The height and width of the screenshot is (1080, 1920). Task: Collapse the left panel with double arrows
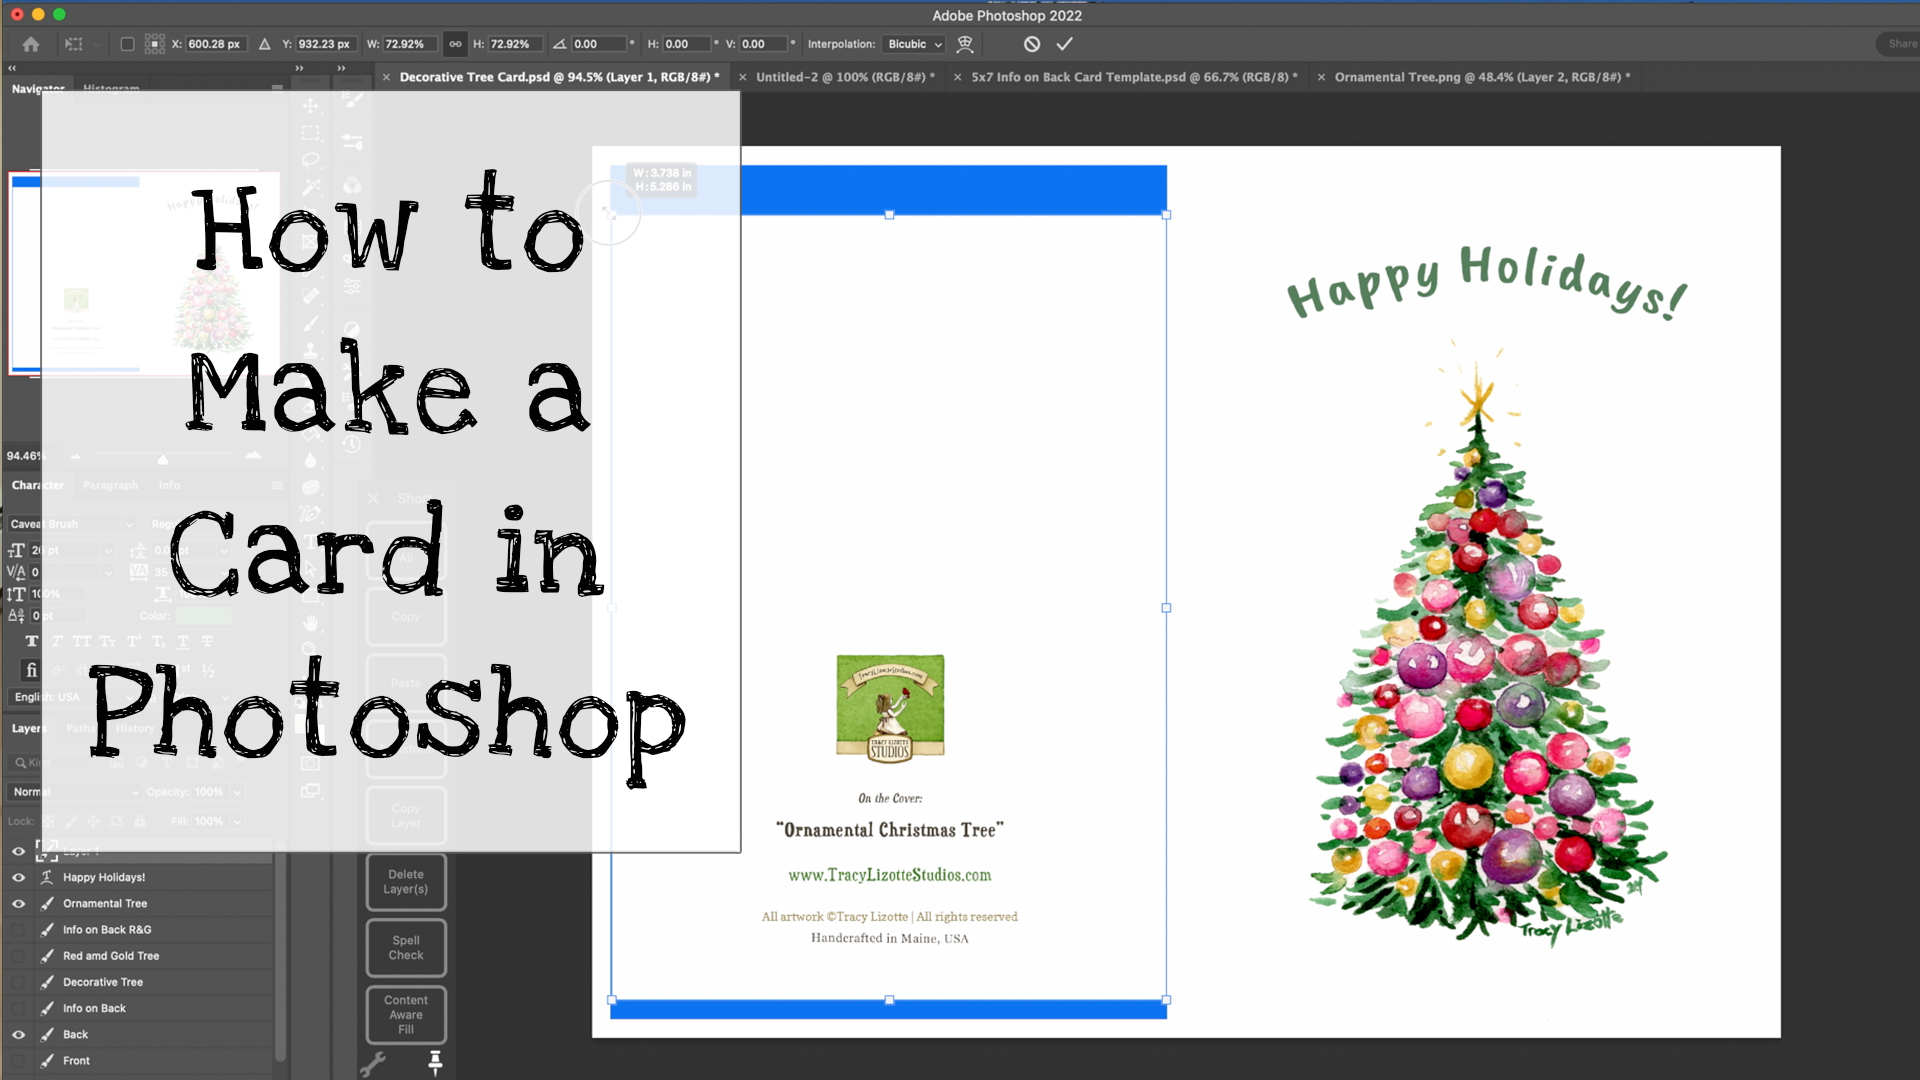click(x=12, y=68)
